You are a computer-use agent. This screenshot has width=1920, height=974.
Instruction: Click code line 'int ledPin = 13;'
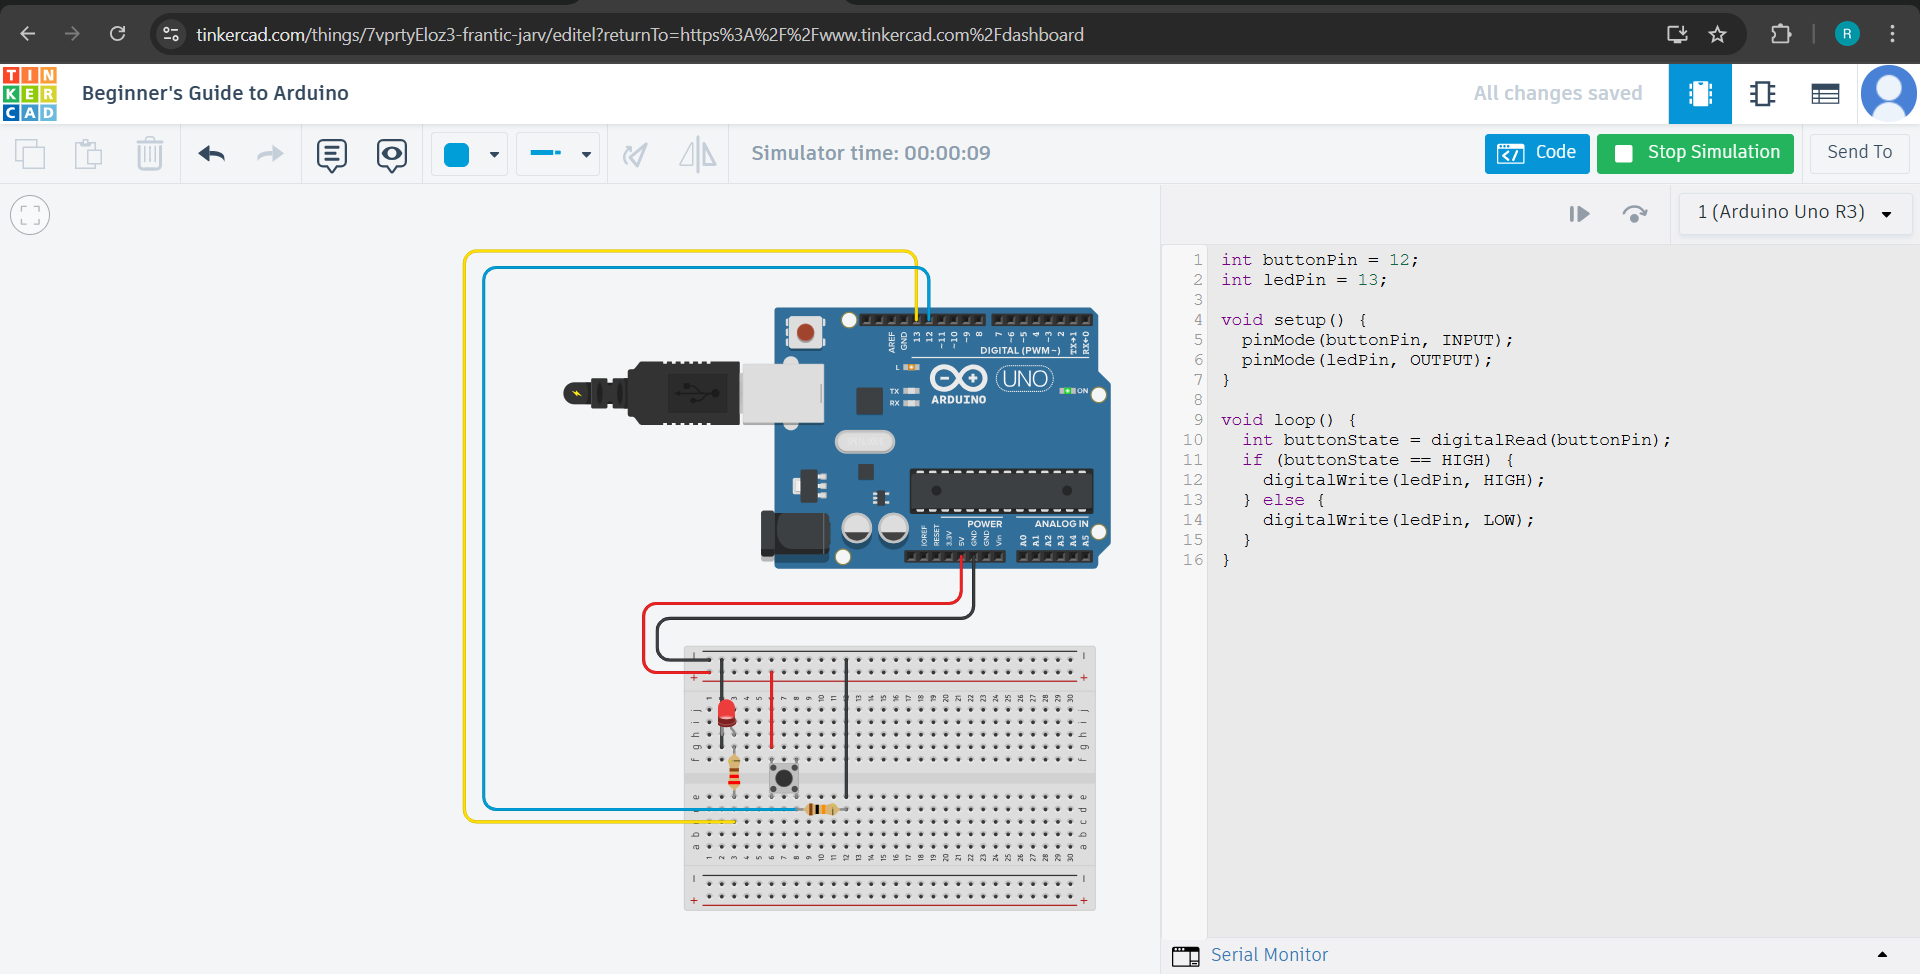pos(1304,280)
